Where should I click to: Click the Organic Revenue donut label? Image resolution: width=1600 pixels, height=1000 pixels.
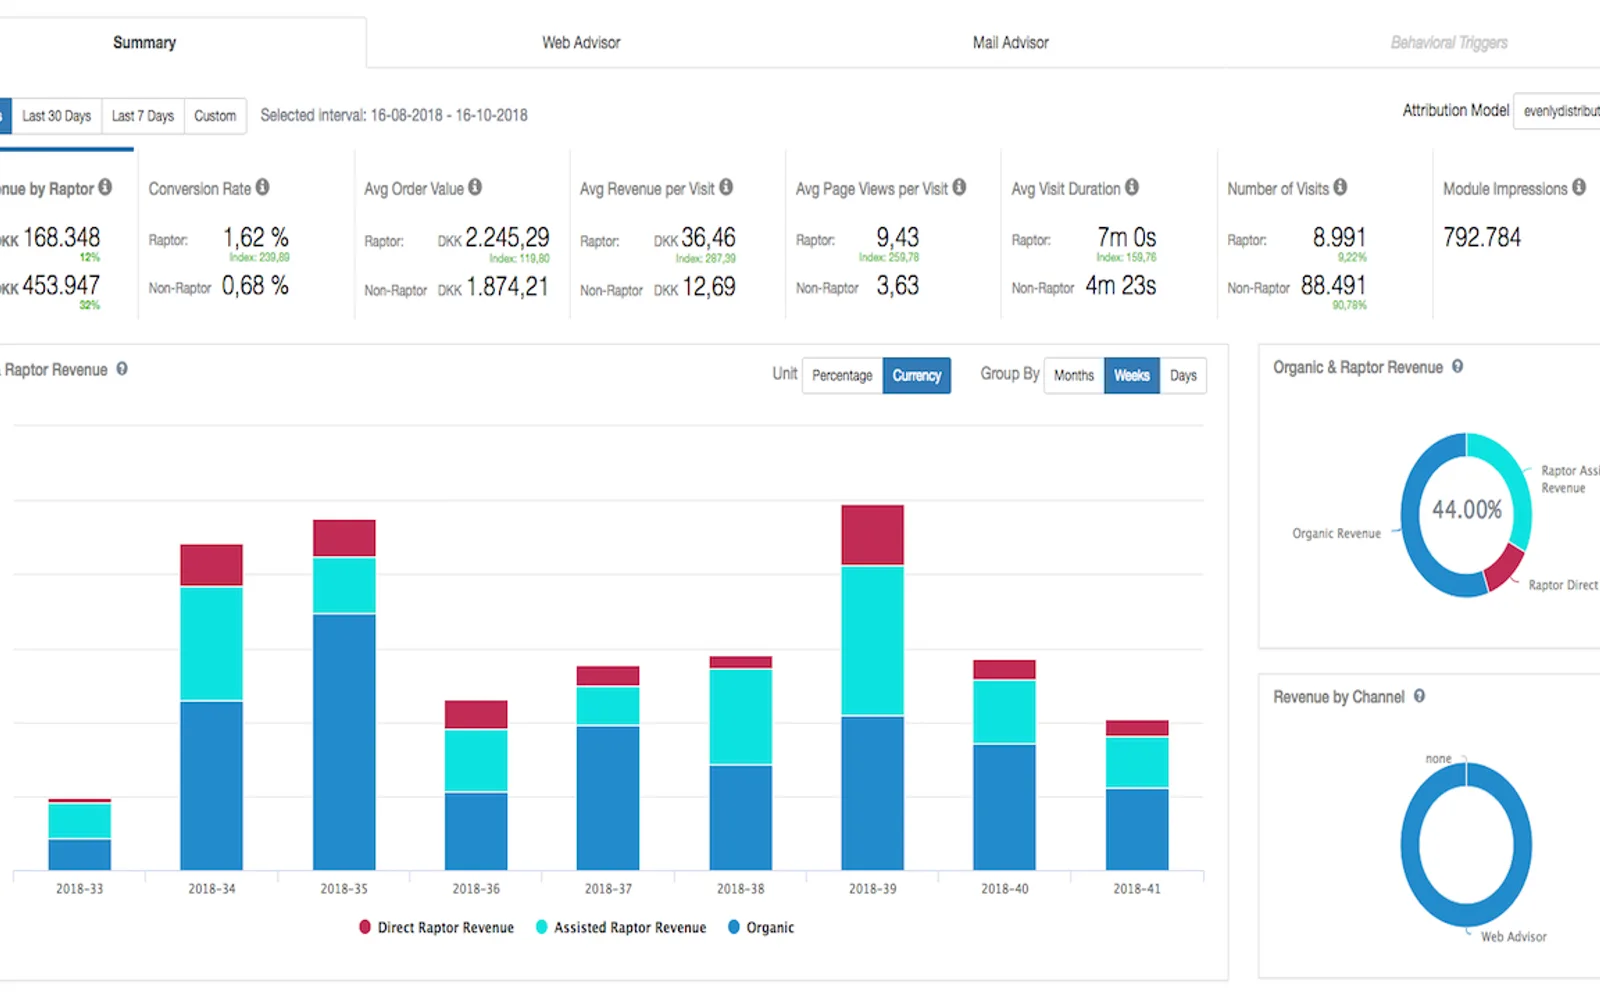tap(1336, 534)
